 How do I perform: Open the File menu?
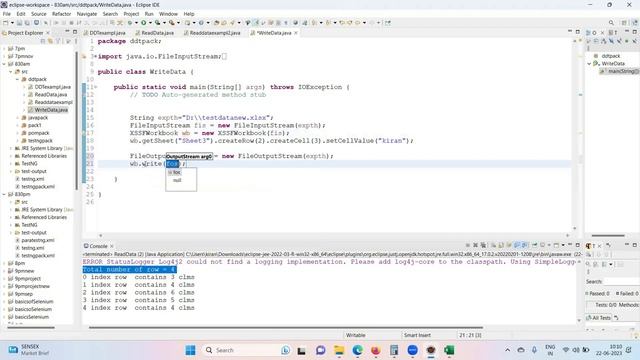(7, 14)
